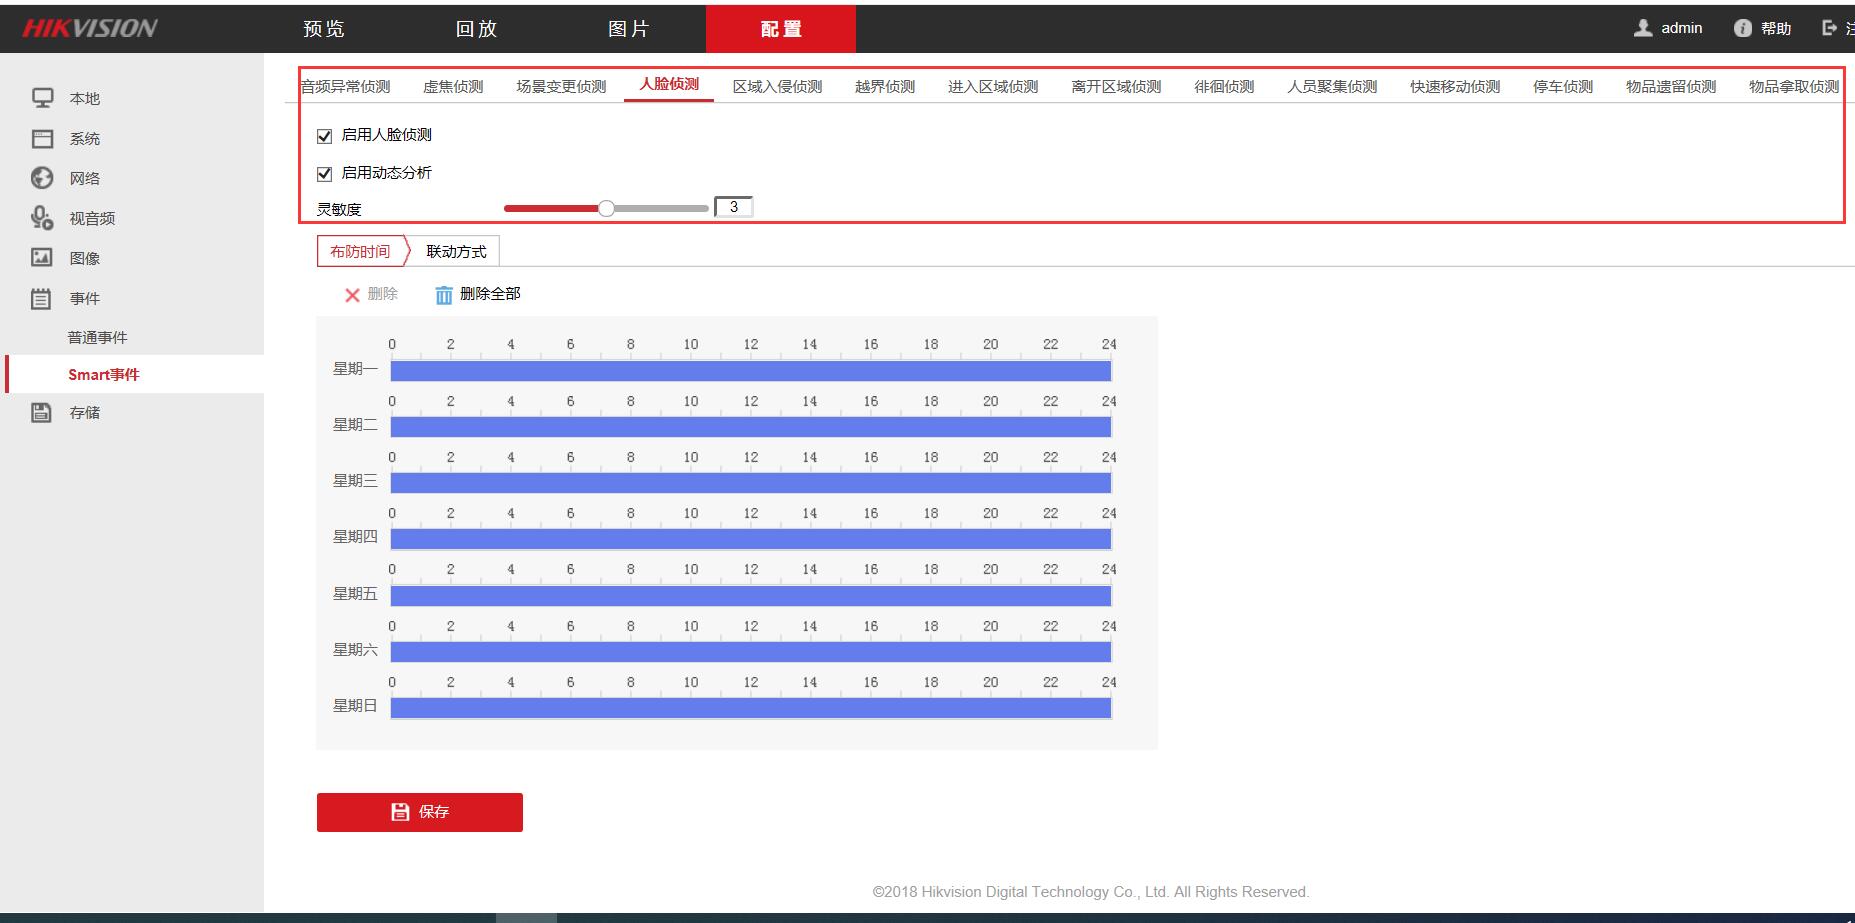Image resolution: width=1855 pixels, height=923 pixels.
Task: Open System (系统) settings icon in sidebar
Action: [42, 138]
